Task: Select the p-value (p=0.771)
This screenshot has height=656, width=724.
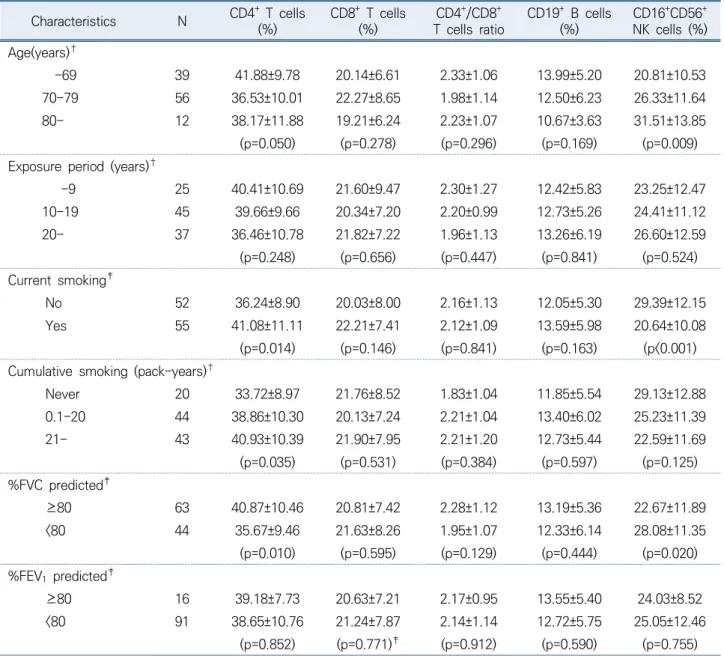Action: coord(365,644)
